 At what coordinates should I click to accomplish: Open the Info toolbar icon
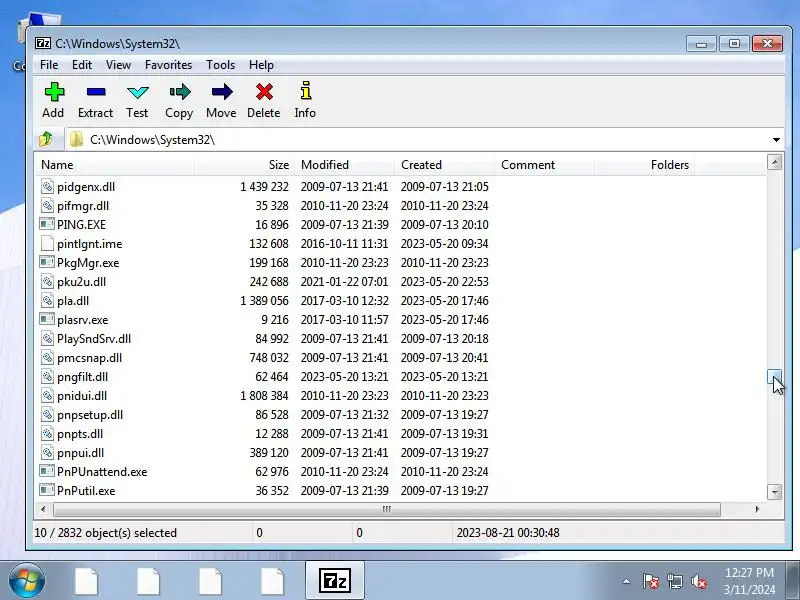(x=305, y=91)
